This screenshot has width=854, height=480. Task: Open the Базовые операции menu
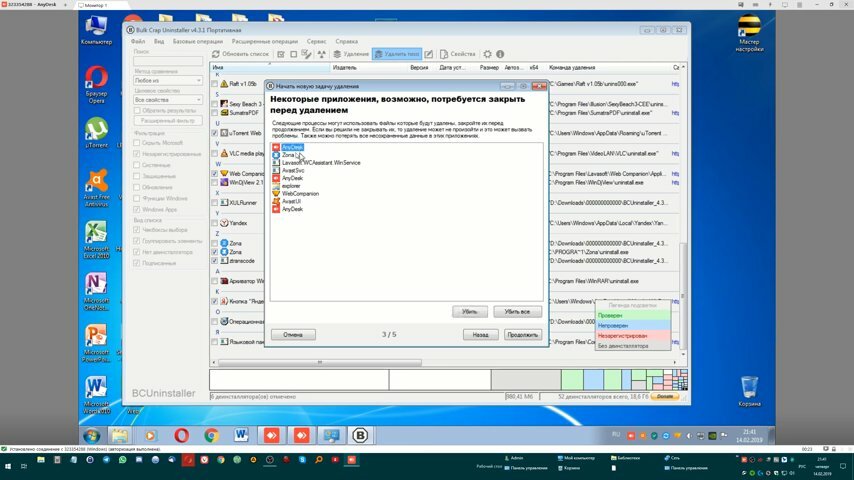[x=198, y=41]
